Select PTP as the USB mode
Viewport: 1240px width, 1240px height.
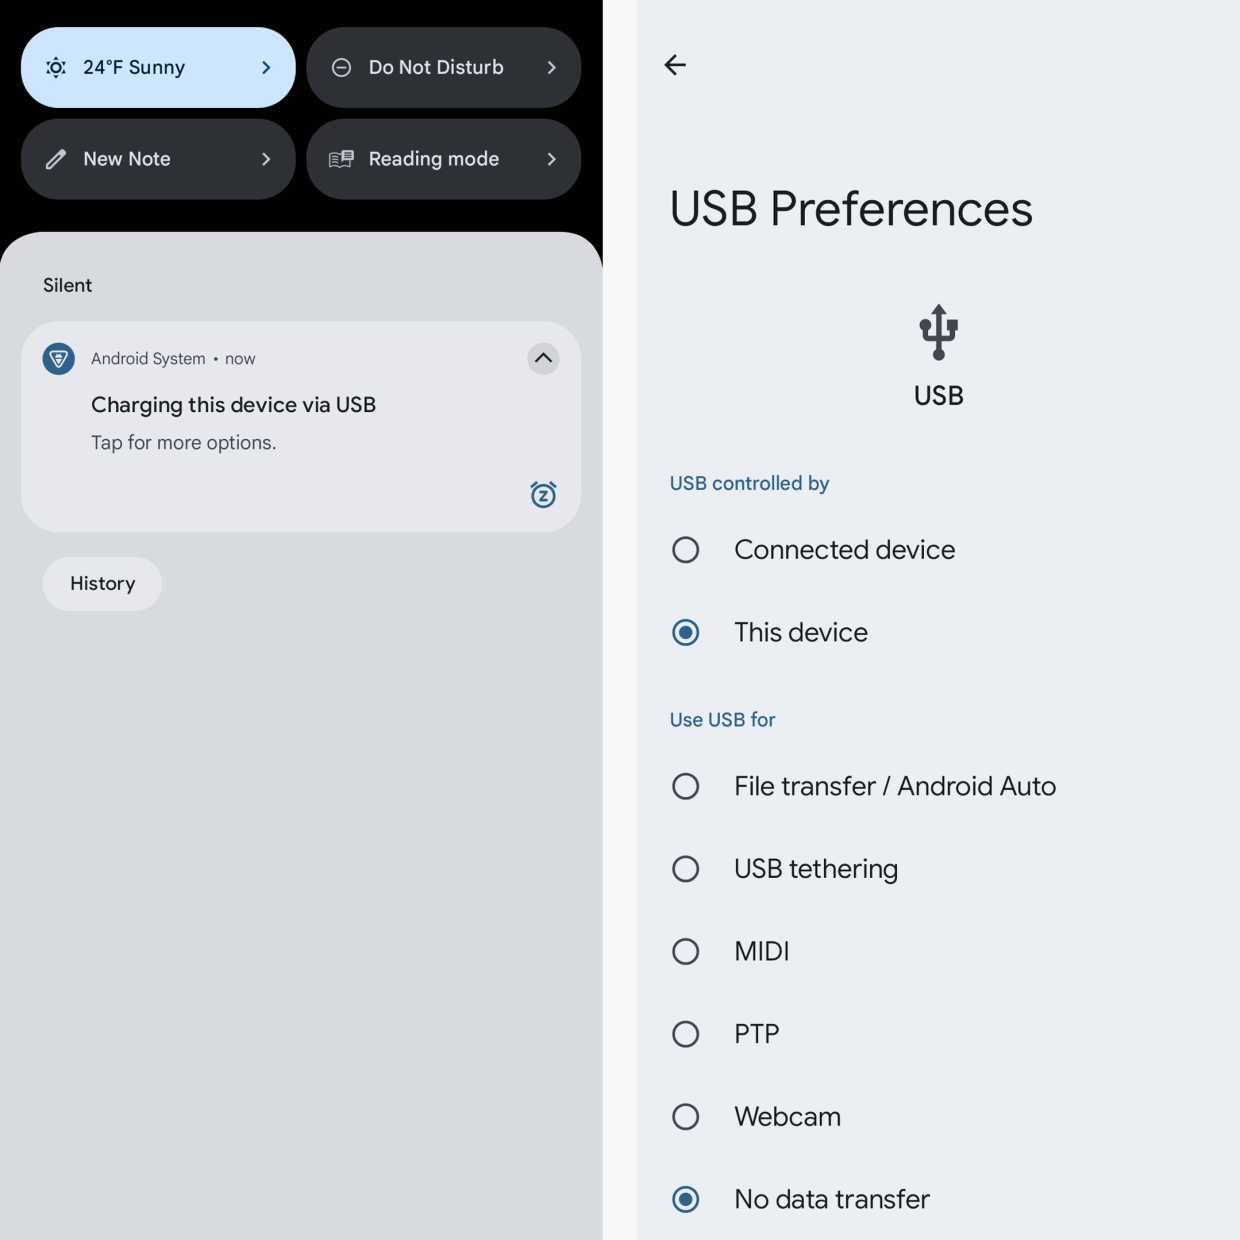coord(685,1034)
